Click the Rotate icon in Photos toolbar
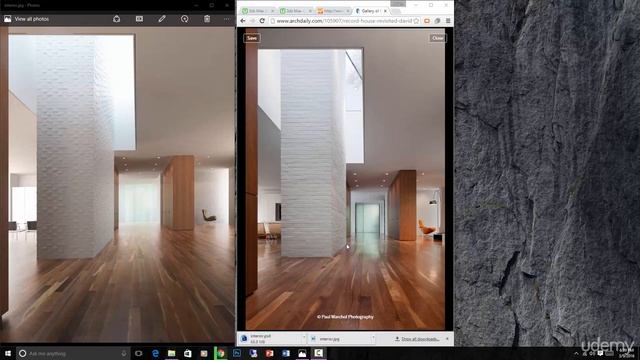The width and height of the screenshot is (640, 360). 184,19
